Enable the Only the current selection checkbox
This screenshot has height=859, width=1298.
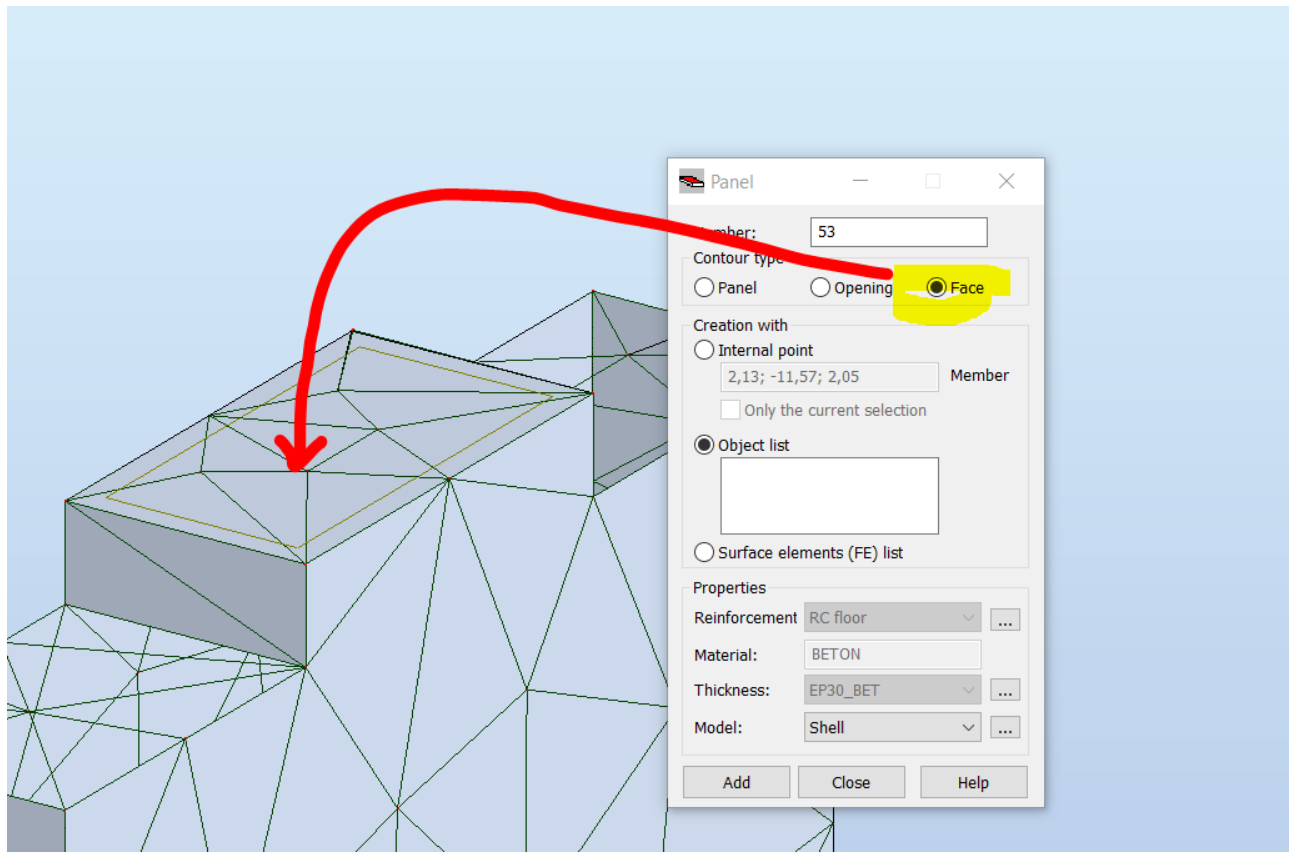[730, 409]
